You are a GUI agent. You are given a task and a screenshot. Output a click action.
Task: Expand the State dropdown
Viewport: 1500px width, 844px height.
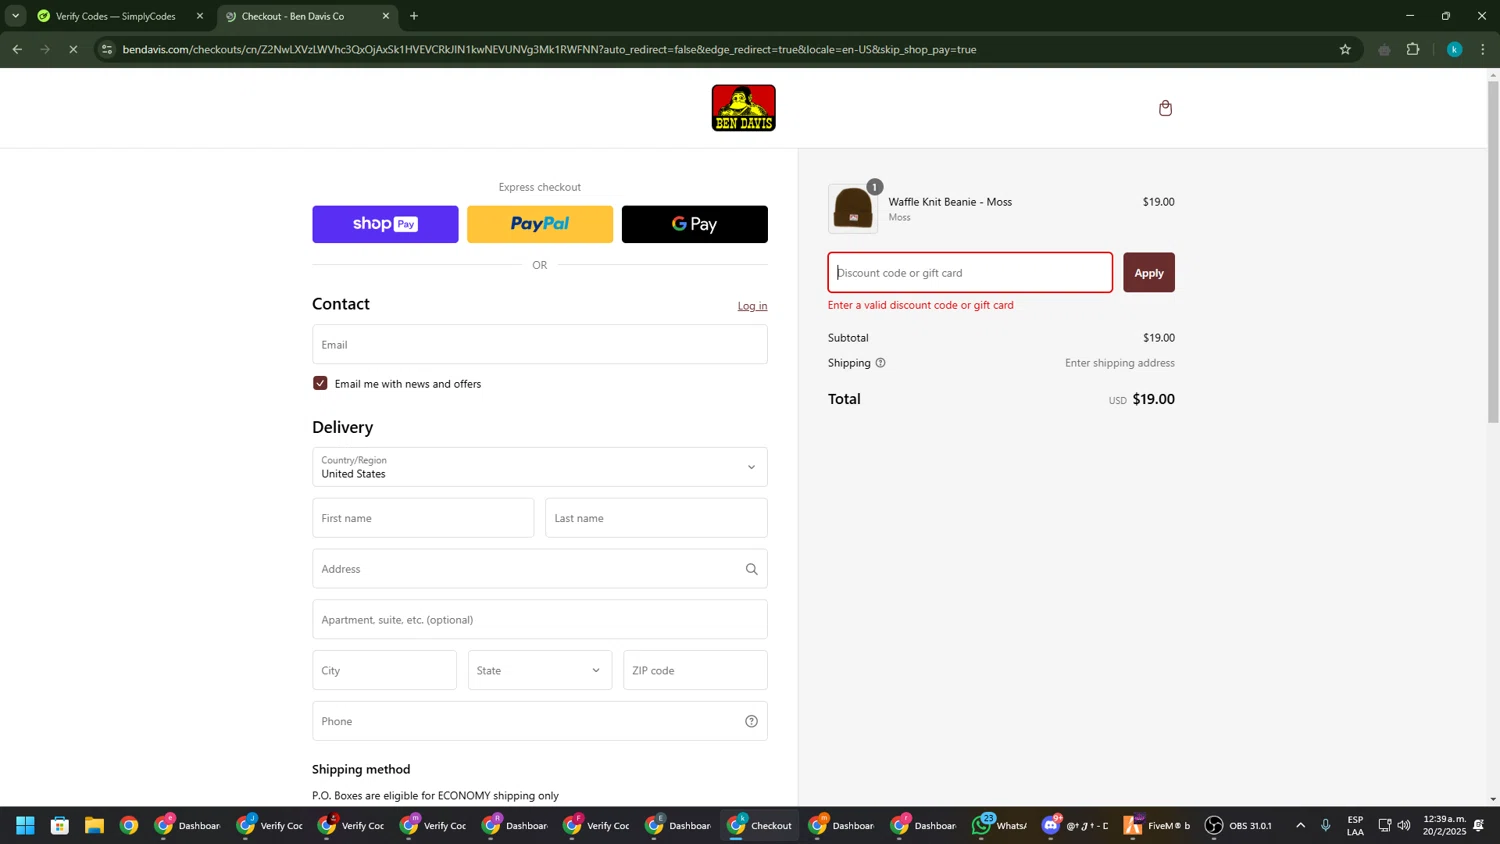[540, 670]
